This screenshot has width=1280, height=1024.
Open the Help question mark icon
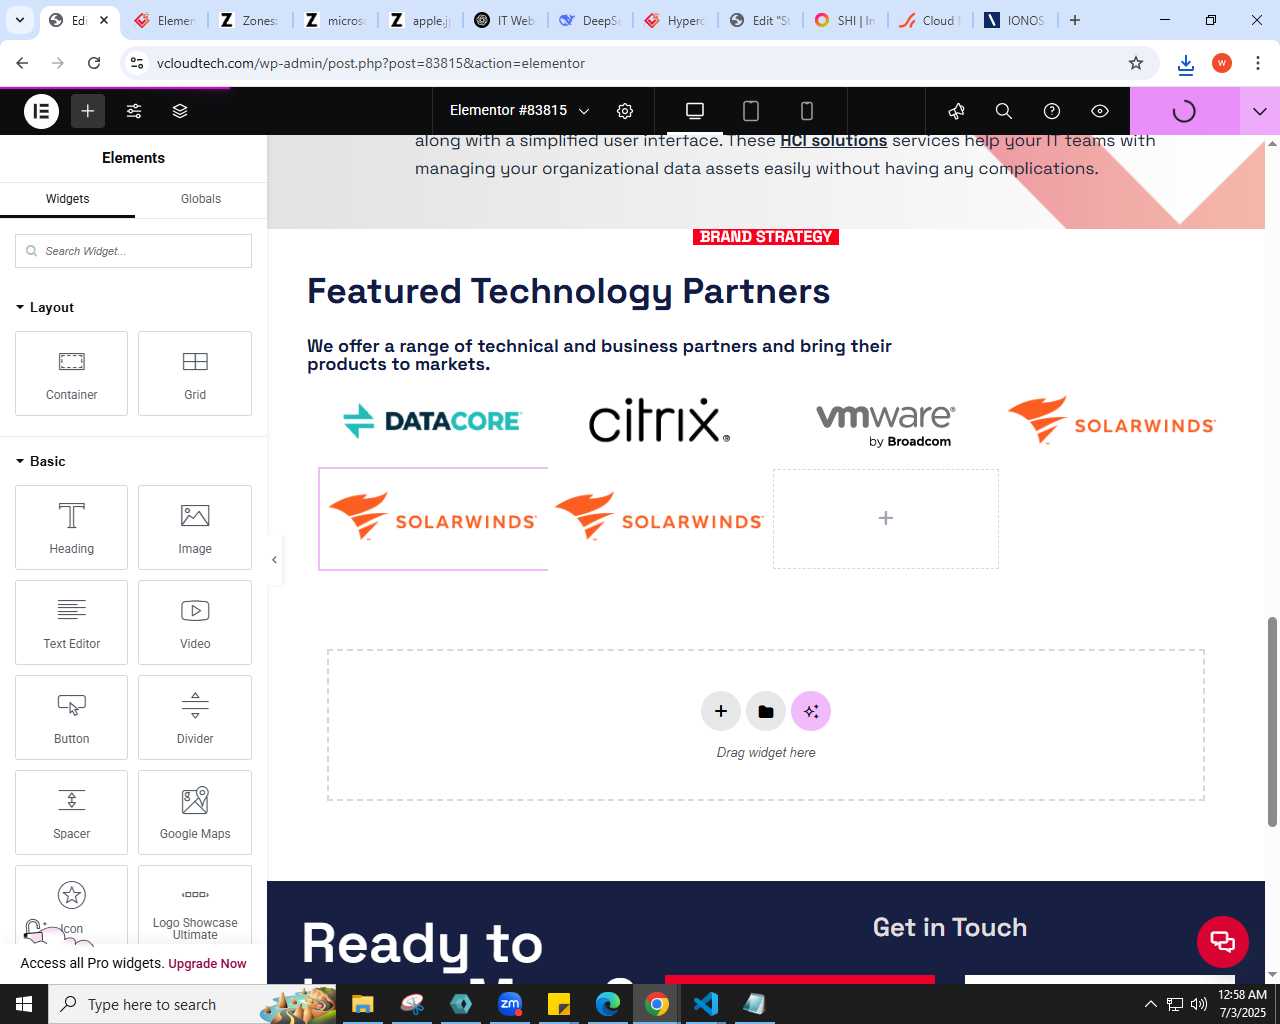(1052, 111)
